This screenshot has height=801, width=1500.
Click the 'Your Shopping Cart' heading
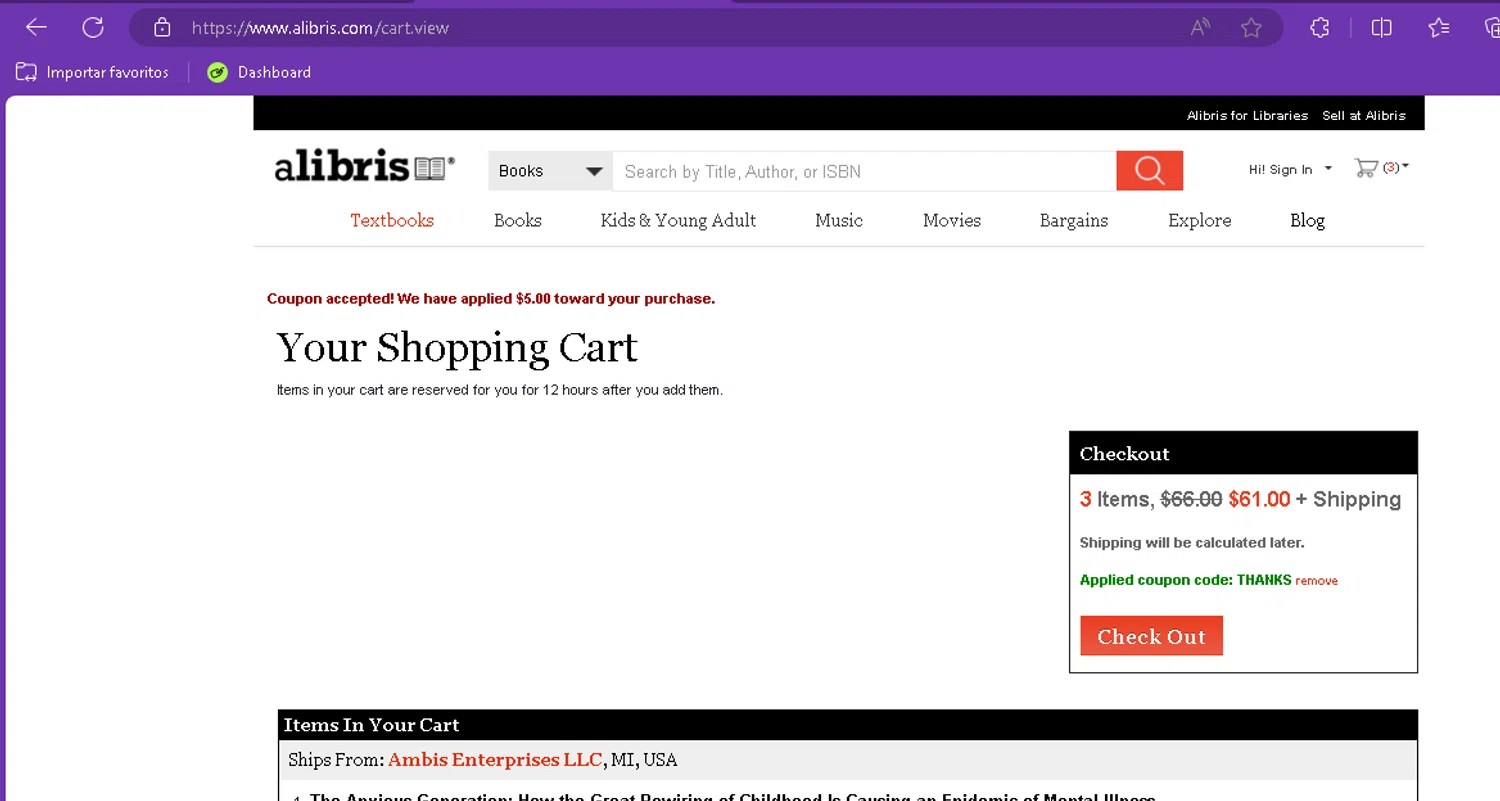457,347
